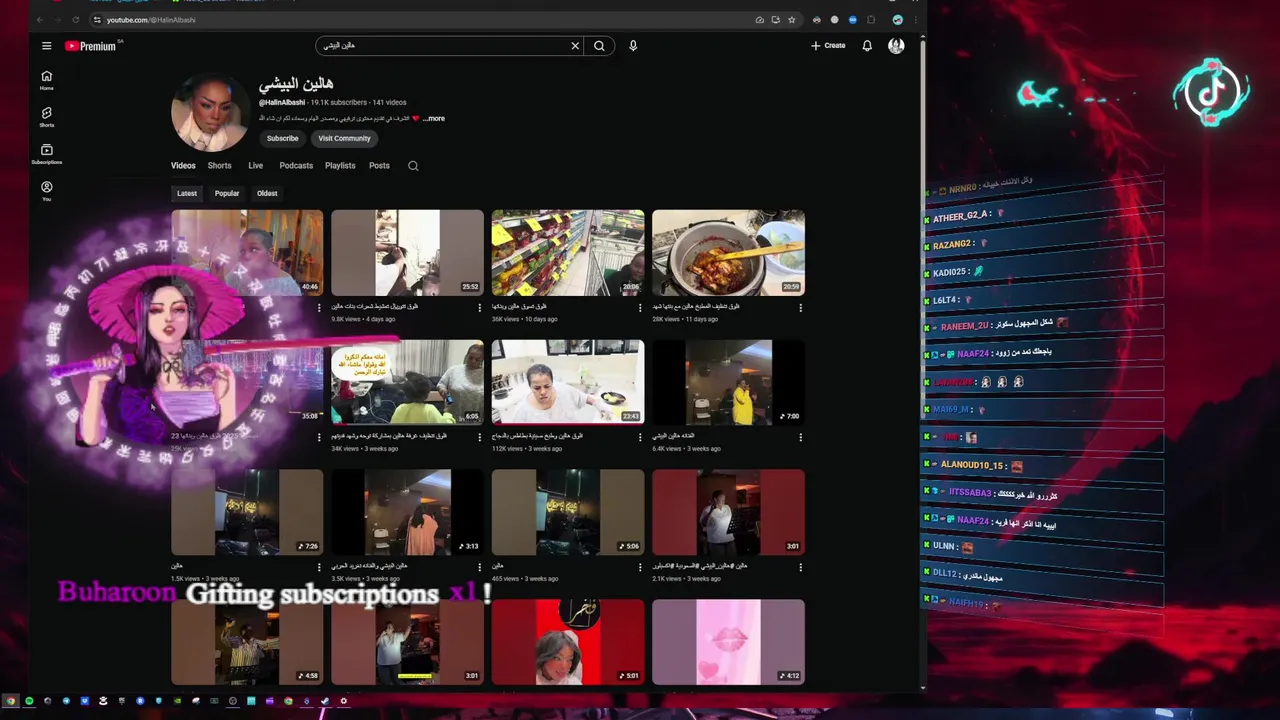The height and width of the screenshot is (720, 1280).
Task: Play the 7:00 video thumbnail
Action: (728, 382)
